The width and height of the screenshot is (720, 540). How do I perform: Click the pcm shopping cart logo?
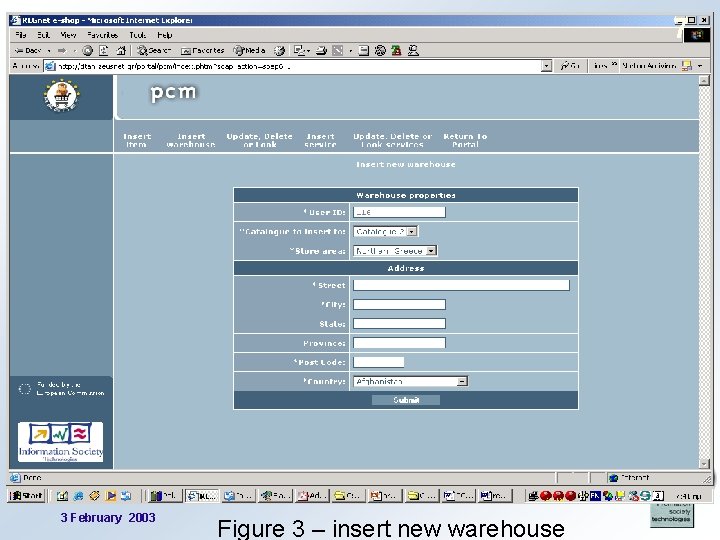pos(62,96)
